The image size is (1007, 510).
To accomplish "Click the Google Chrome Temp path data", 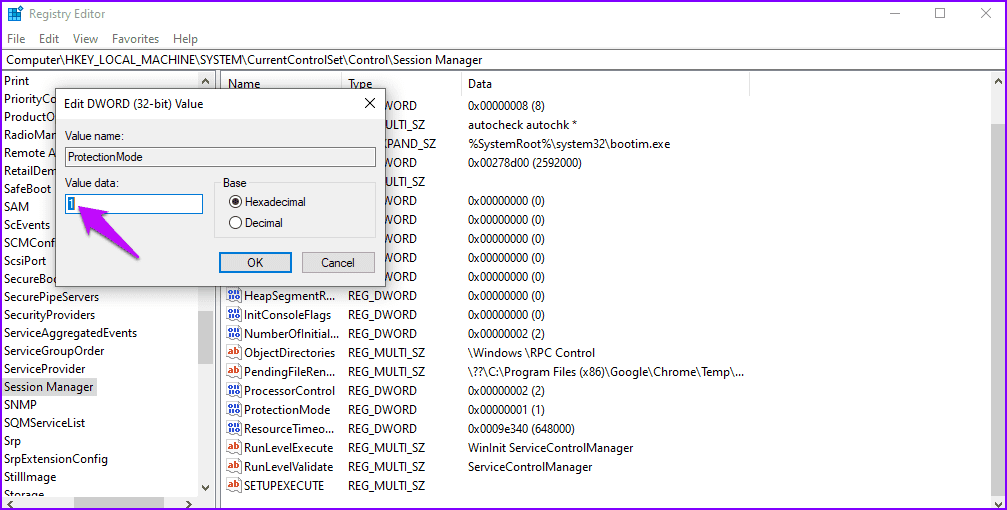I will [606, 371].
